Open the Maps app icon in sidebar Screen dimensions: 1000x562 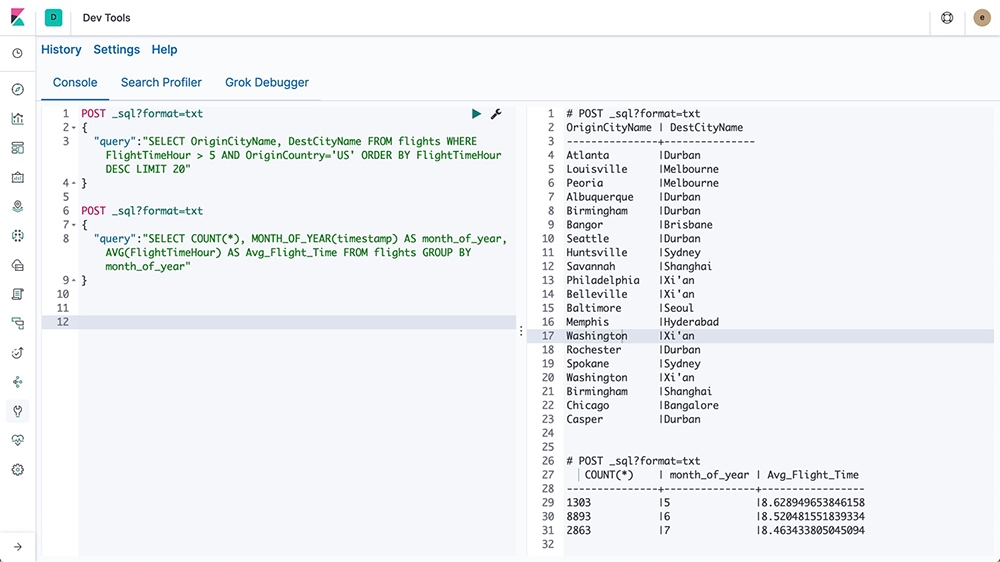pyautogui.click(x=17, y=207)
